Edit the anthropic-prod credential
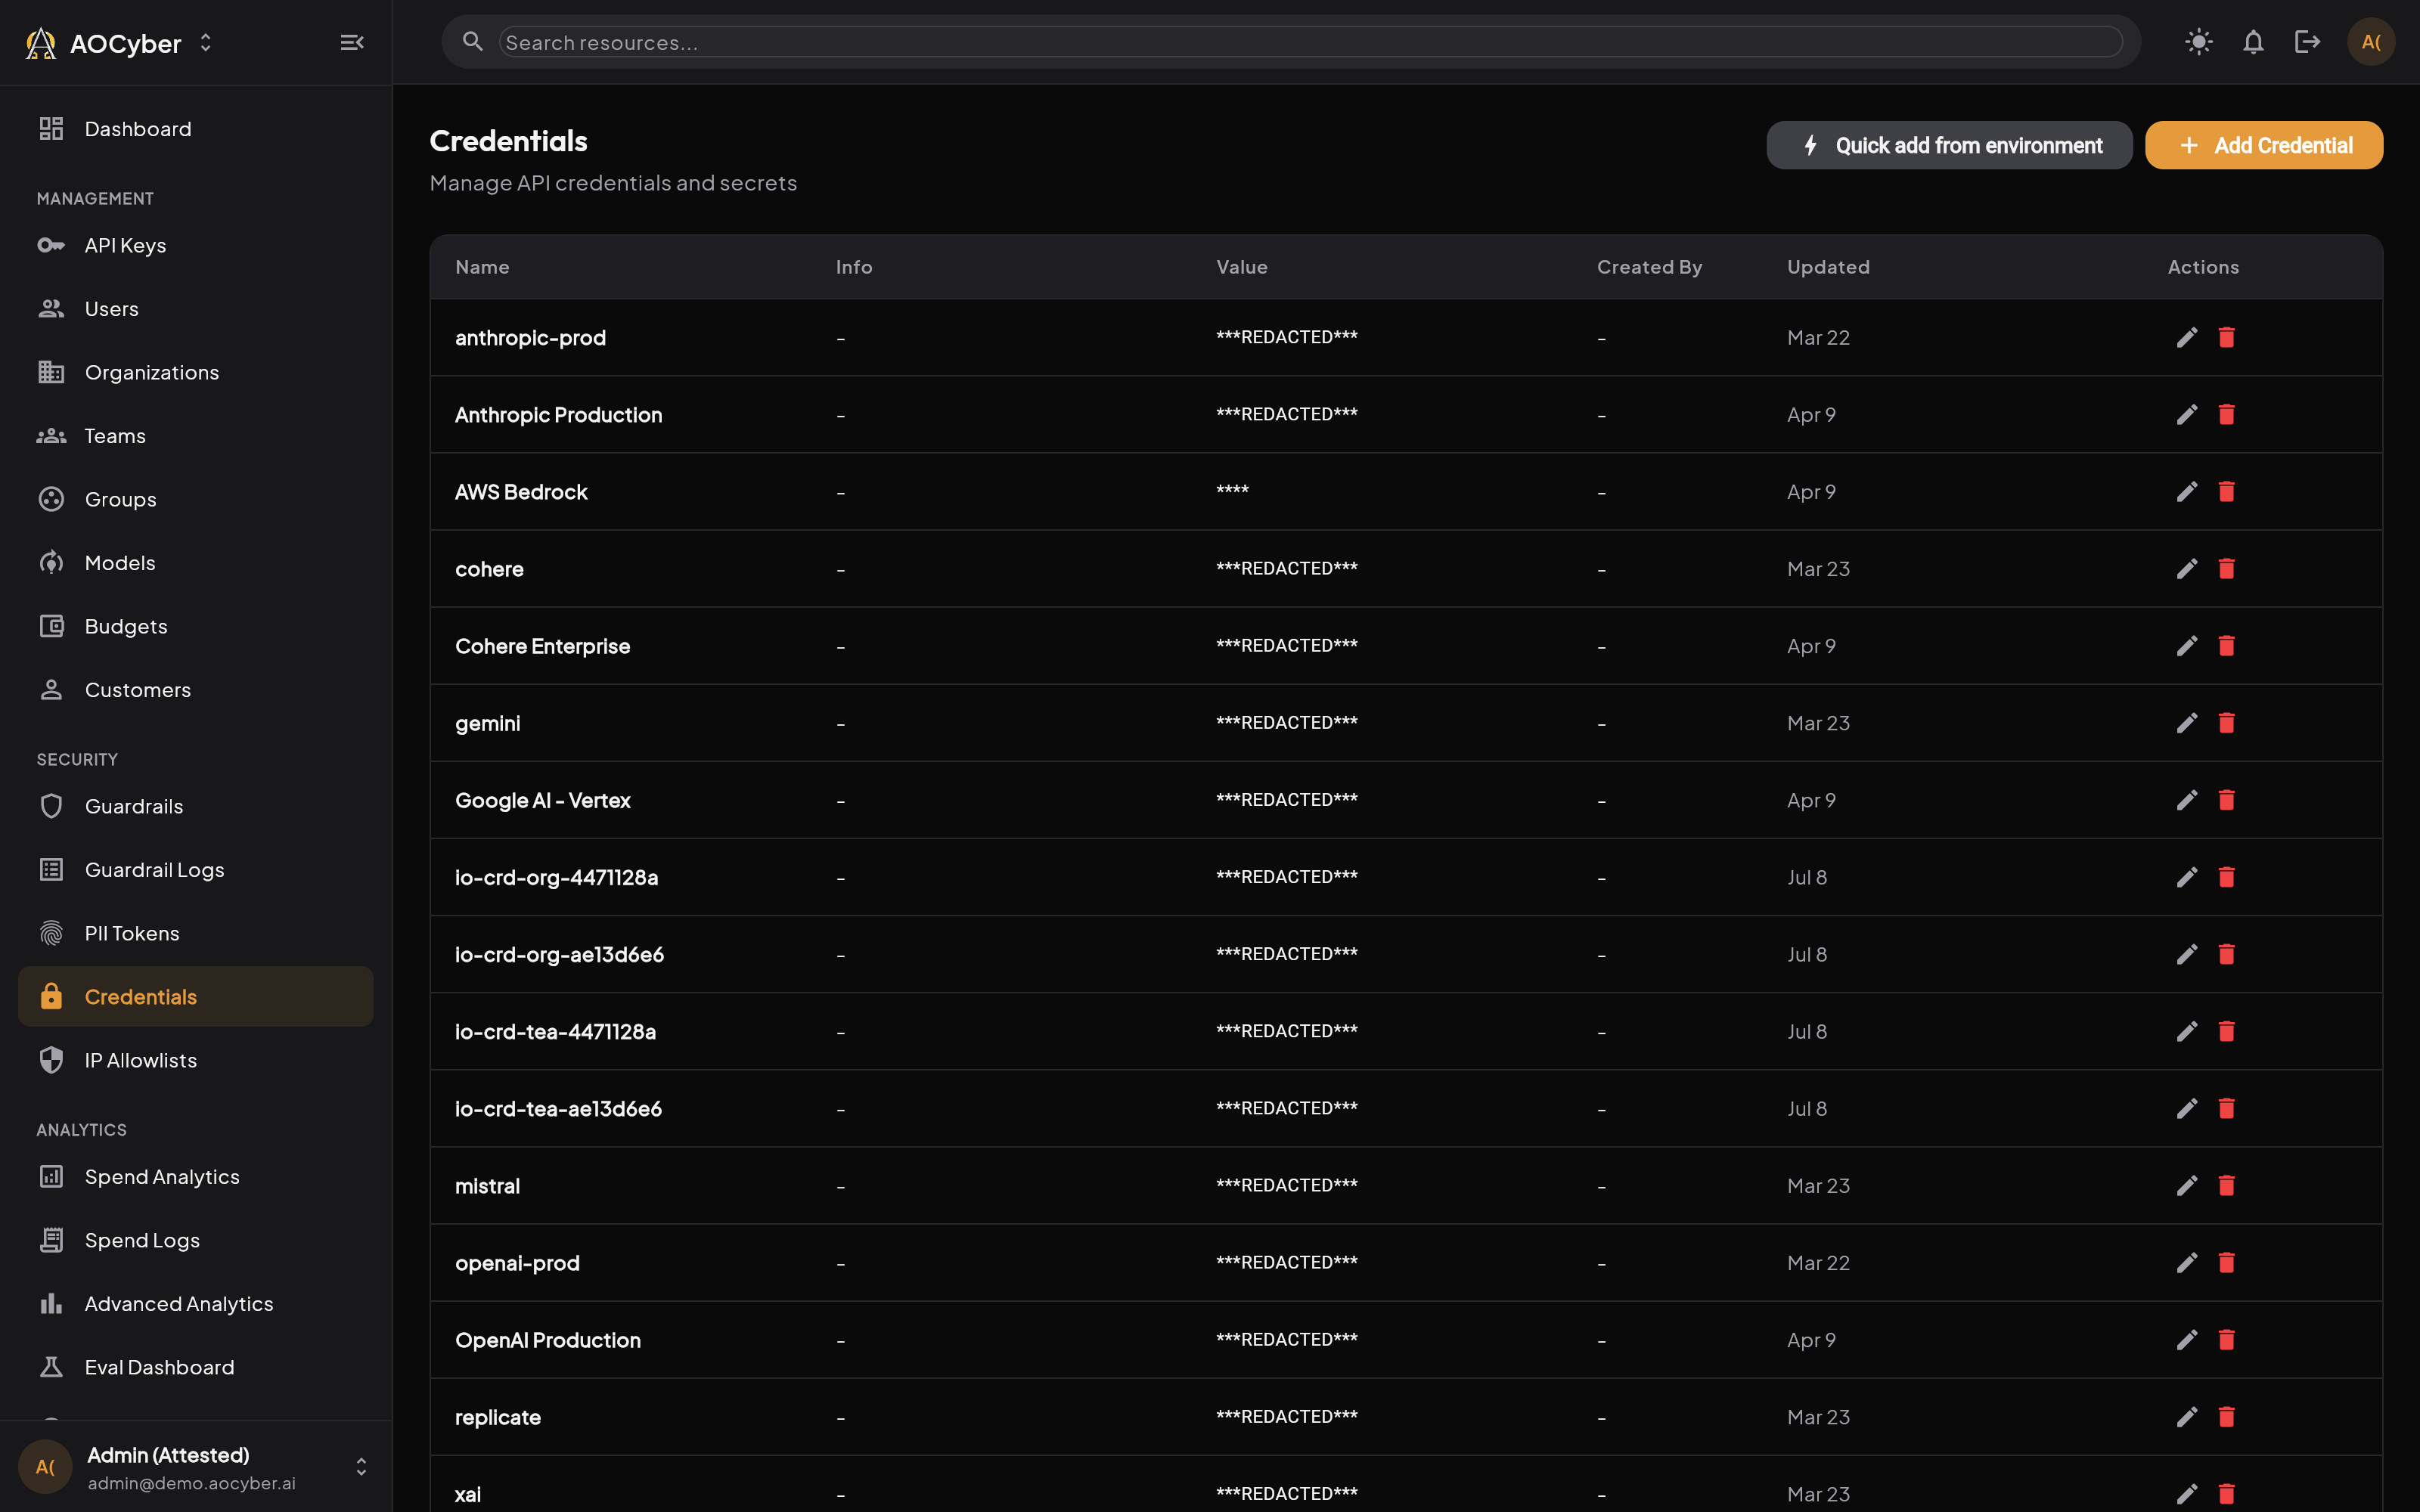Viewport: 2420px width, 1512px height. click(2187, 337)
